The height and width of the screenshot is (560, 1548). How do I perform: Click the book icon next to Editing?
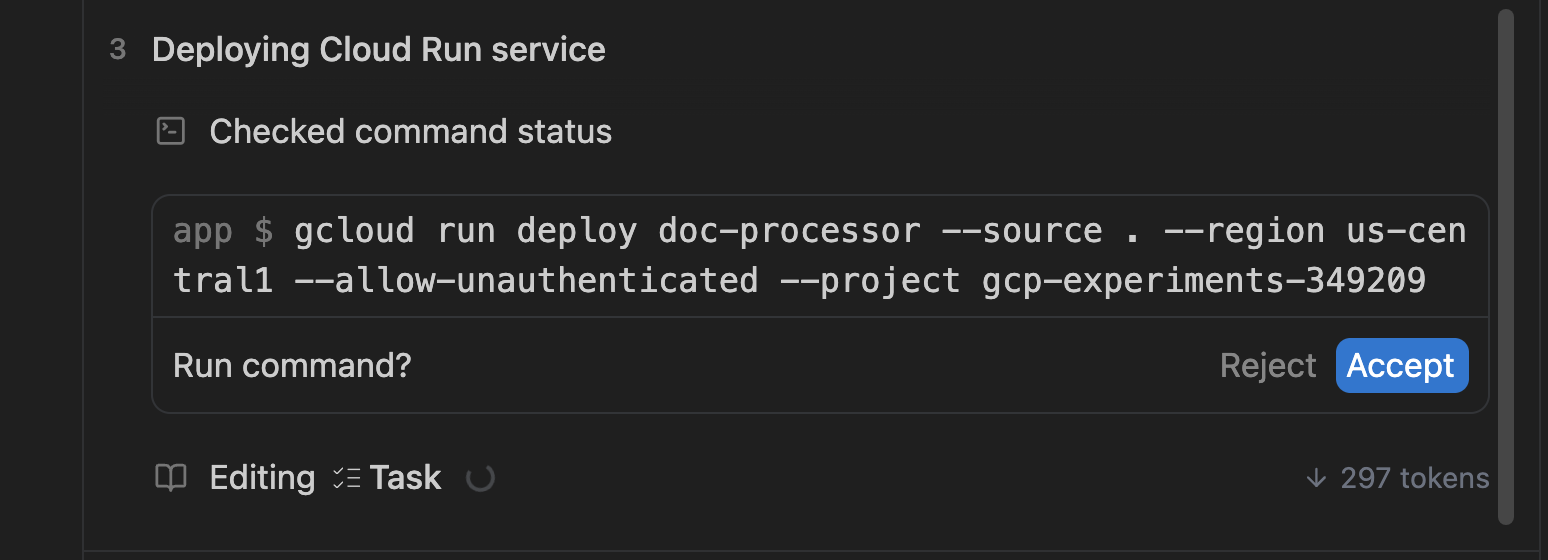point(171,478)
